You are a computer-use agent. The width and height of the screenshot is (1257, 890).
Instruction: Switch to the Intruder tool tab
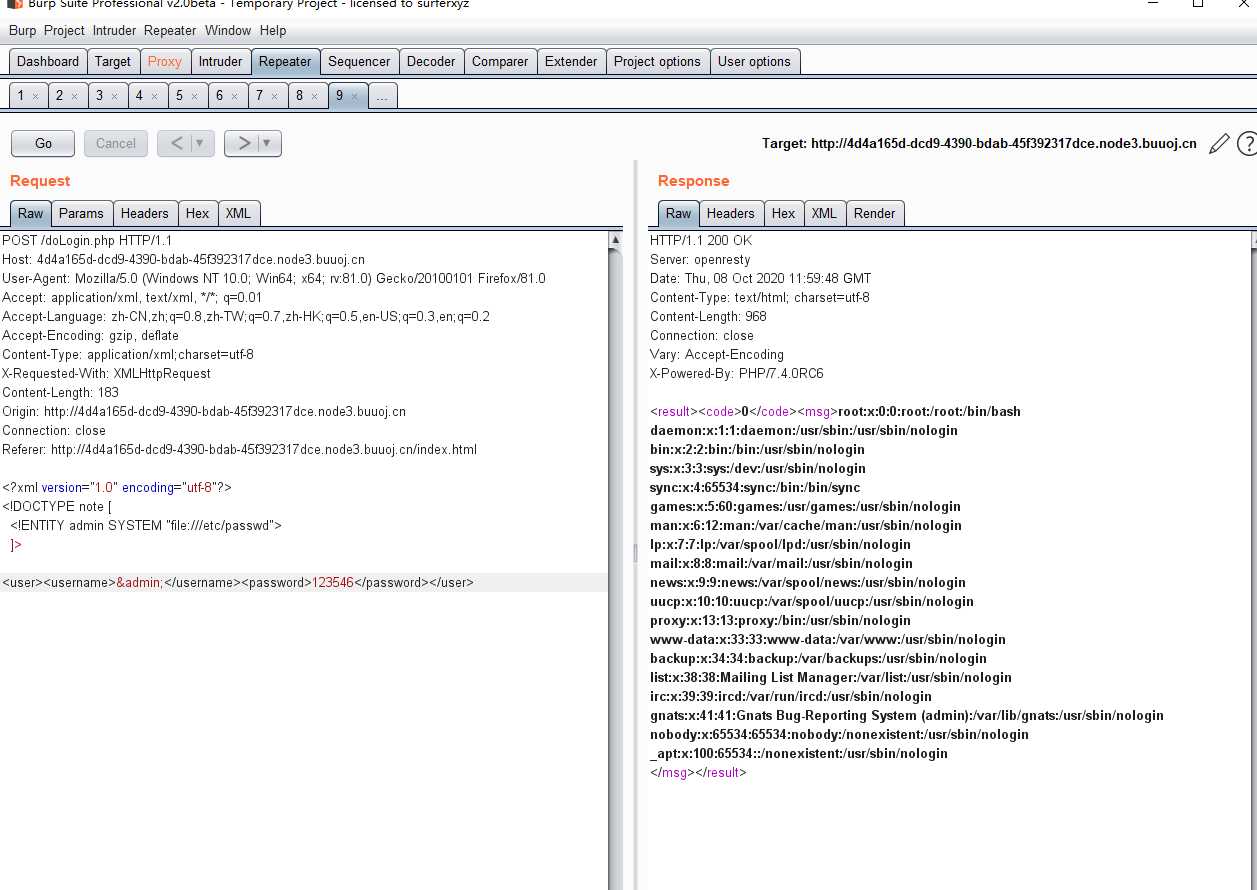[220, 61]
